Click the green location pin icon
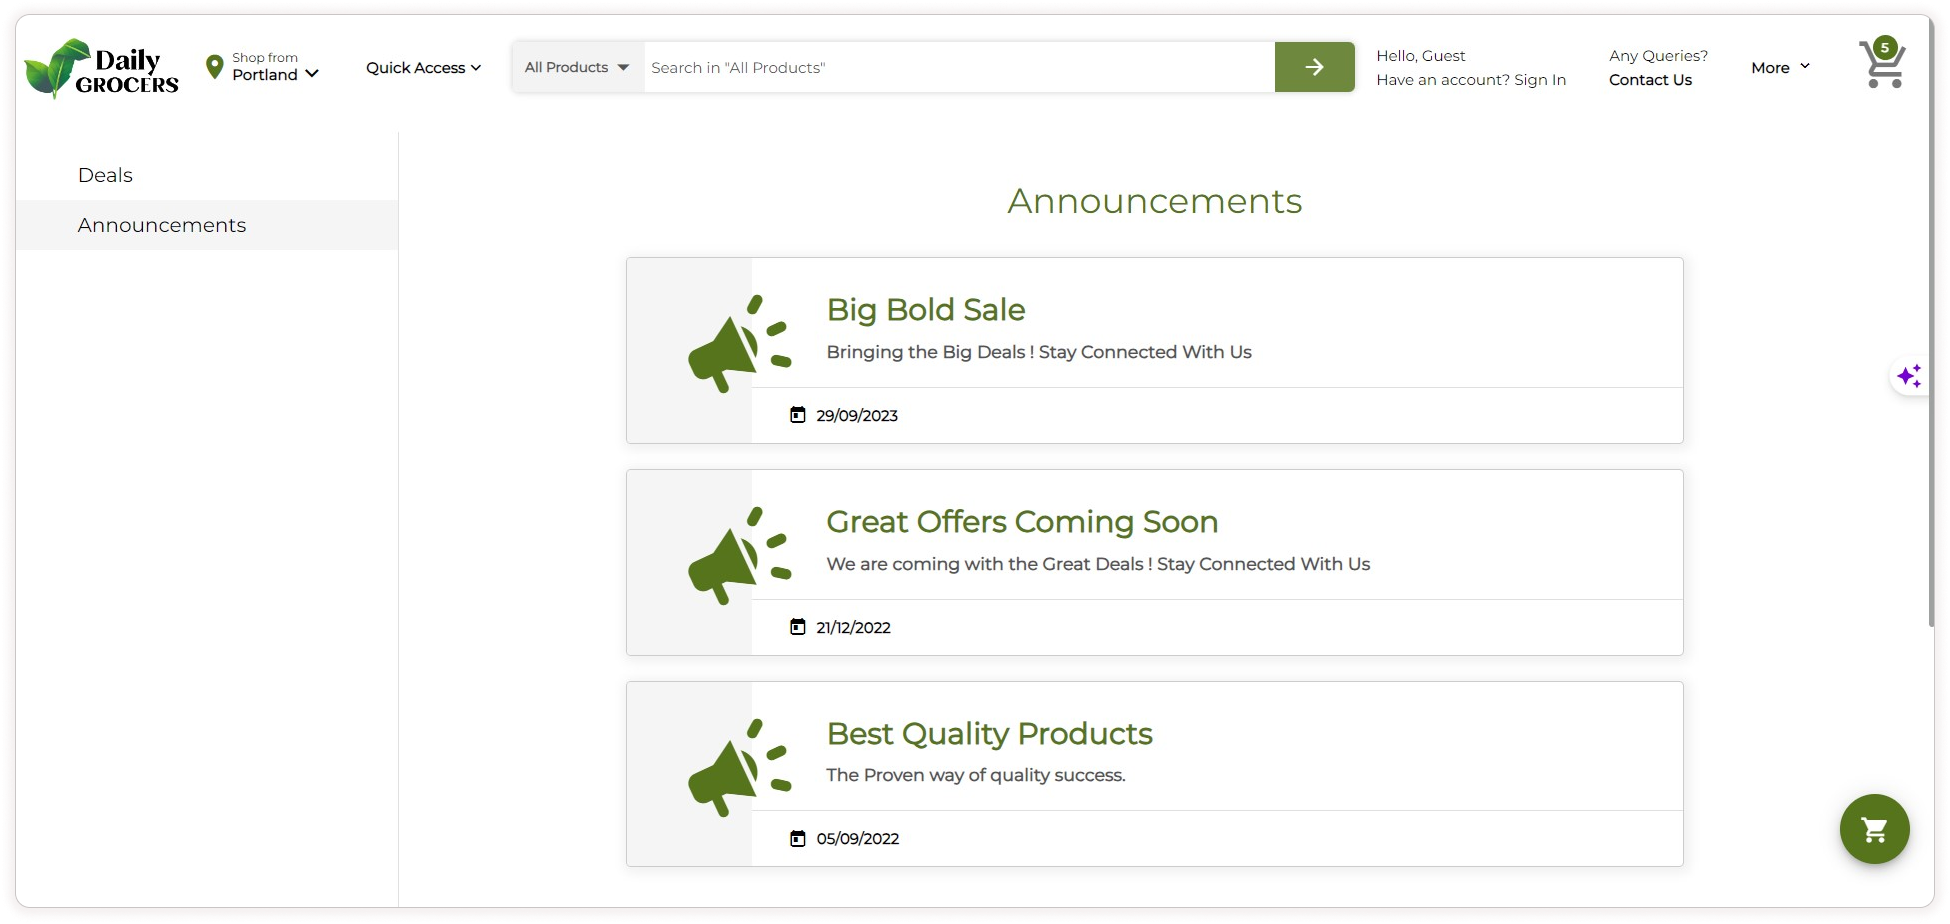The width and height of the screenshot is (1950, 924). click(x=214, y=67)
